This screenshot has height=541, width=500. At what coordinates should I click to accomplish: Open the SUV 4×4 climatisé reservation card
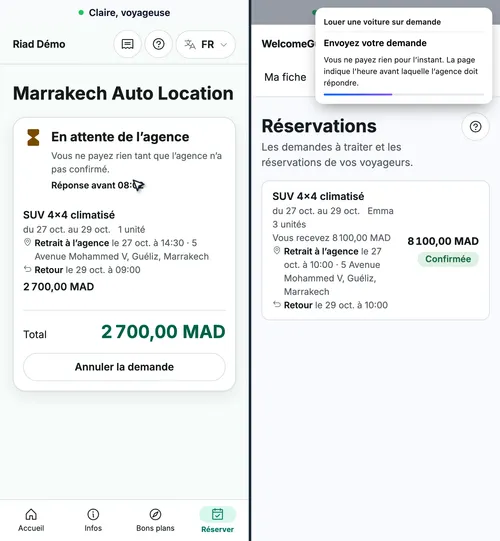click(375, 250)
